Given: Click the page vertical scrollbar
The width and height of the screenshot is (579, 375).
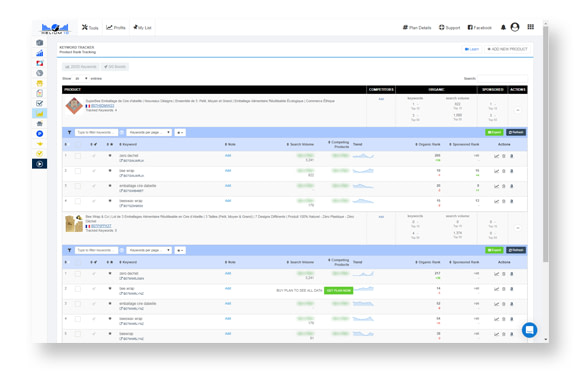Looking at the screenshot, I should pos(545,144).
